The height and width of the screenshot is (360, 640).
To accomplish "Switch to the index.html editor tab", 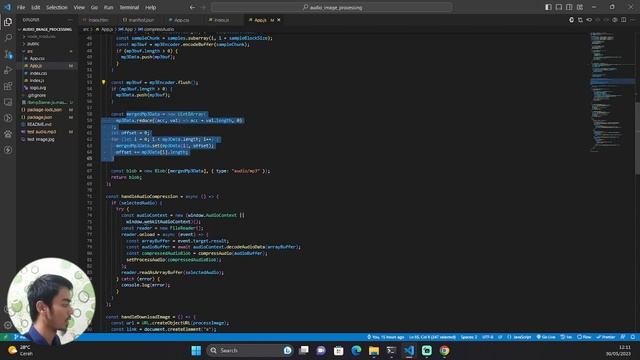I will coord(98,20).
